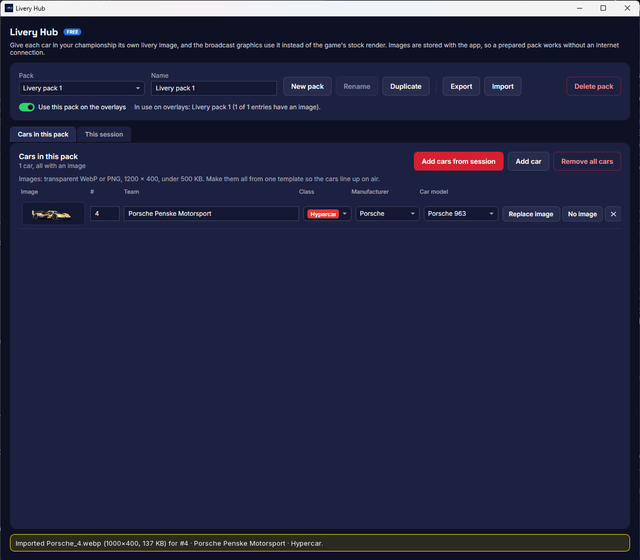Click the Add car button
The width and height of the screenshot is (640, 560).
[x=528, y=161]
